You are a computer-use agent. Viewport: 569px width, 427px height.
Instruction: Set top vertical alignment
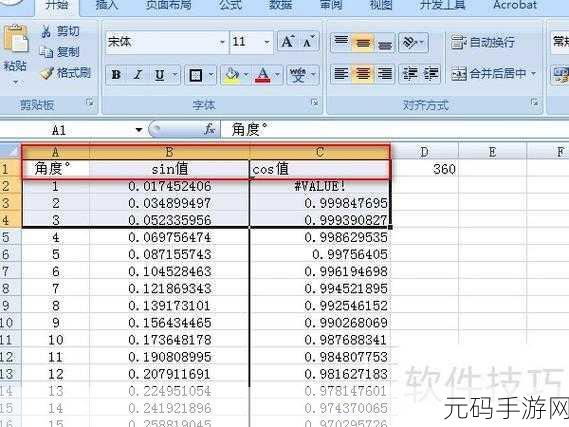point(341,43)
